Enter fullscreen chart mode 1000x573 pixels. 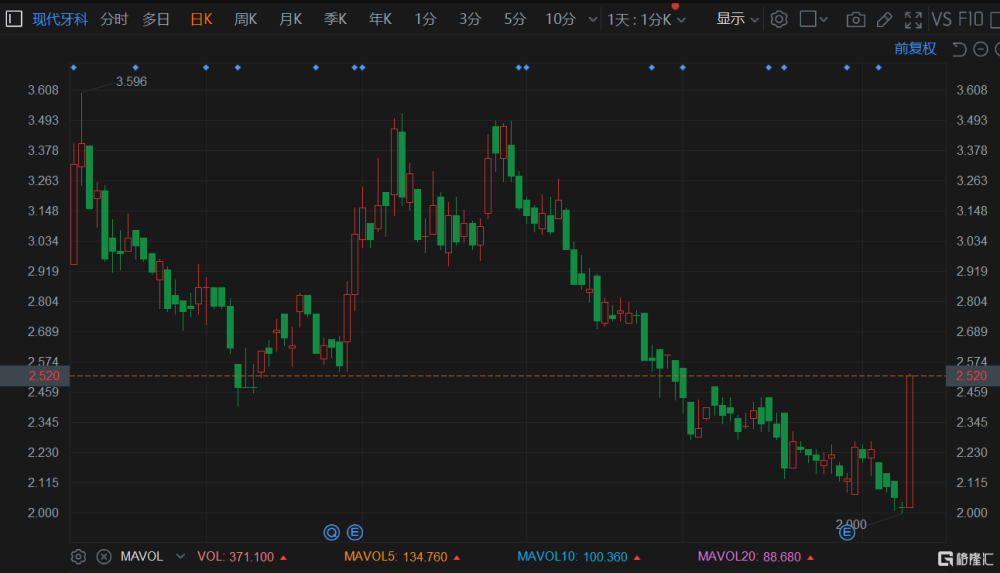[913, 20]
